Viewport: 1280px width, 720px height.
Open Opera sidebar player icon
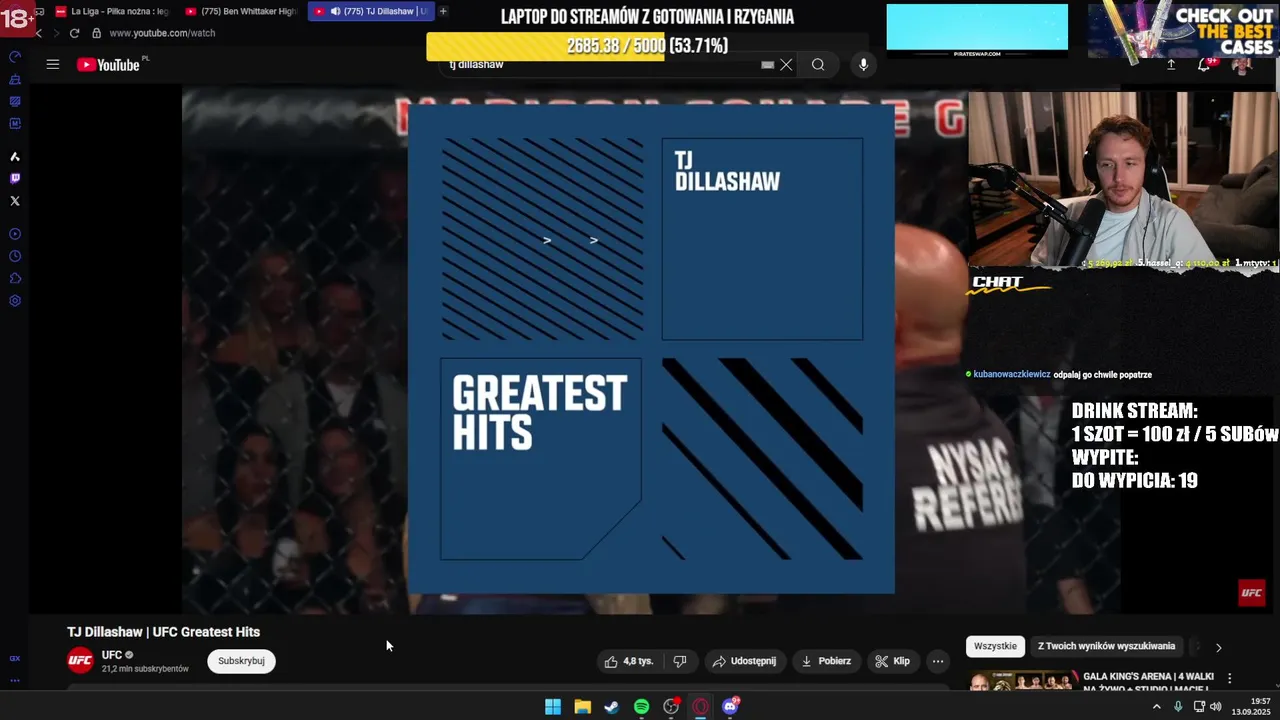coord(15,234)
